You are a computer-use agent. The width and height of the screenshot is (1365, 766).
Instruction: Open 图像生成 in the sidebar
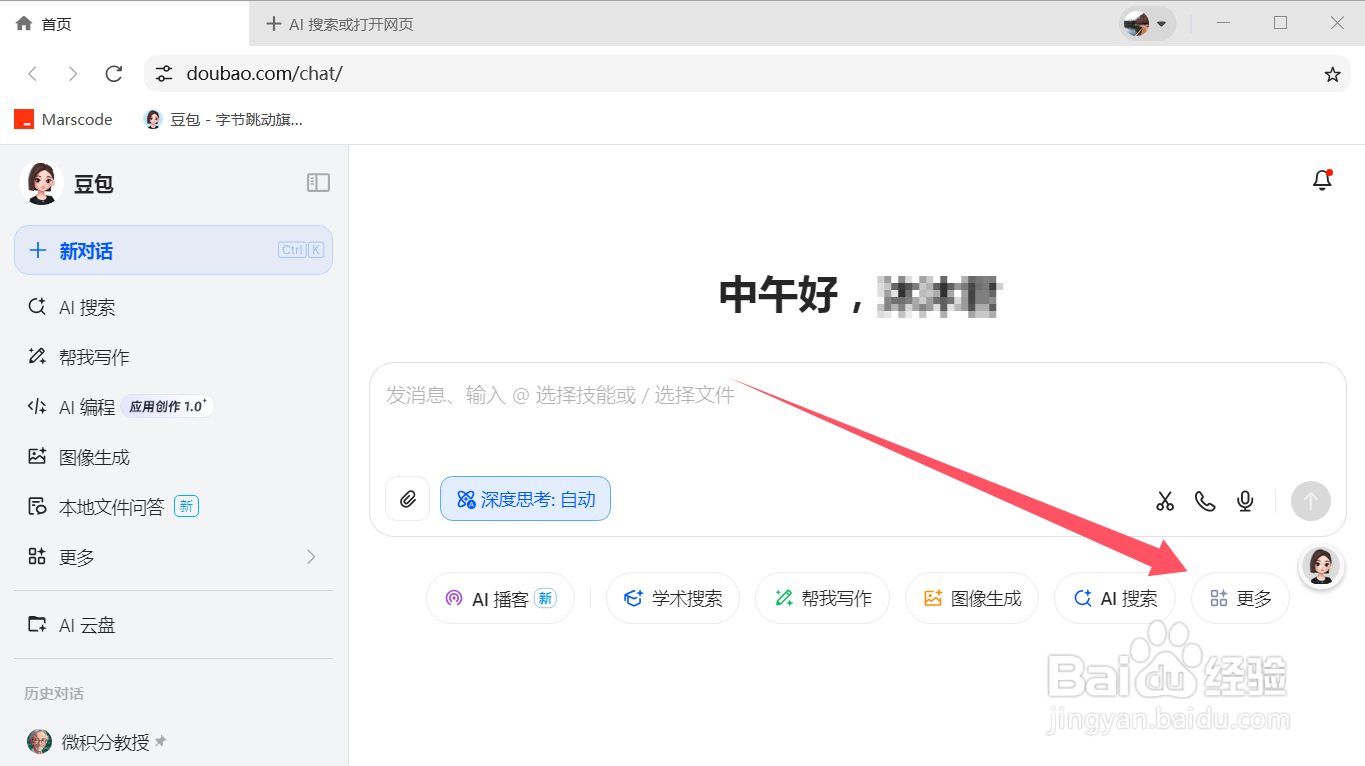tap(173, 457)
